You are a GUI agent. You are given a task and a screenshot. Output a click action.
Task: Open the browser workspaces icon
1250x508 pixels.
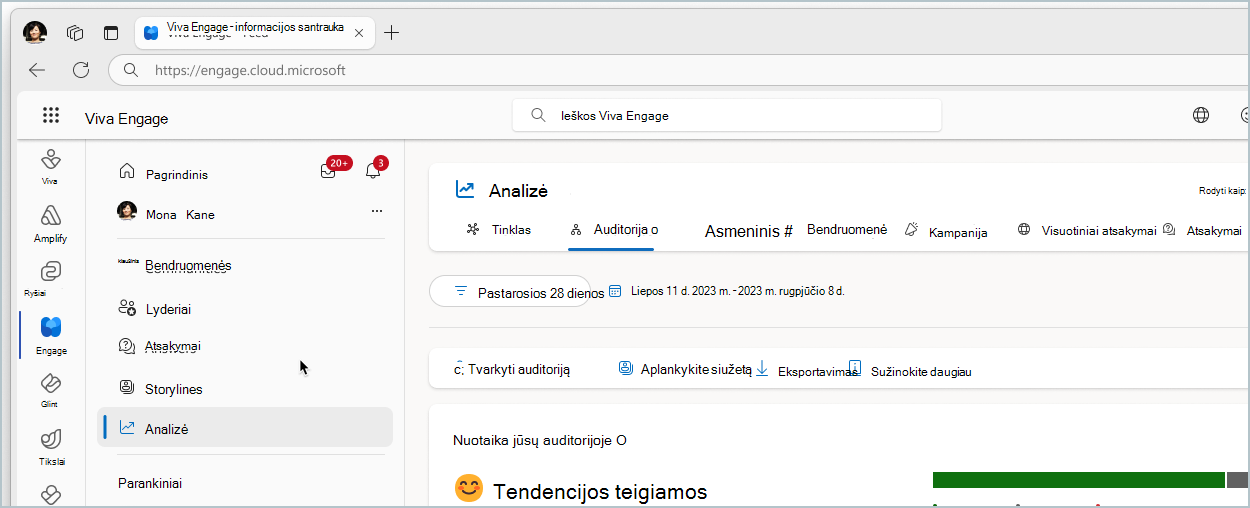[75, 32]
